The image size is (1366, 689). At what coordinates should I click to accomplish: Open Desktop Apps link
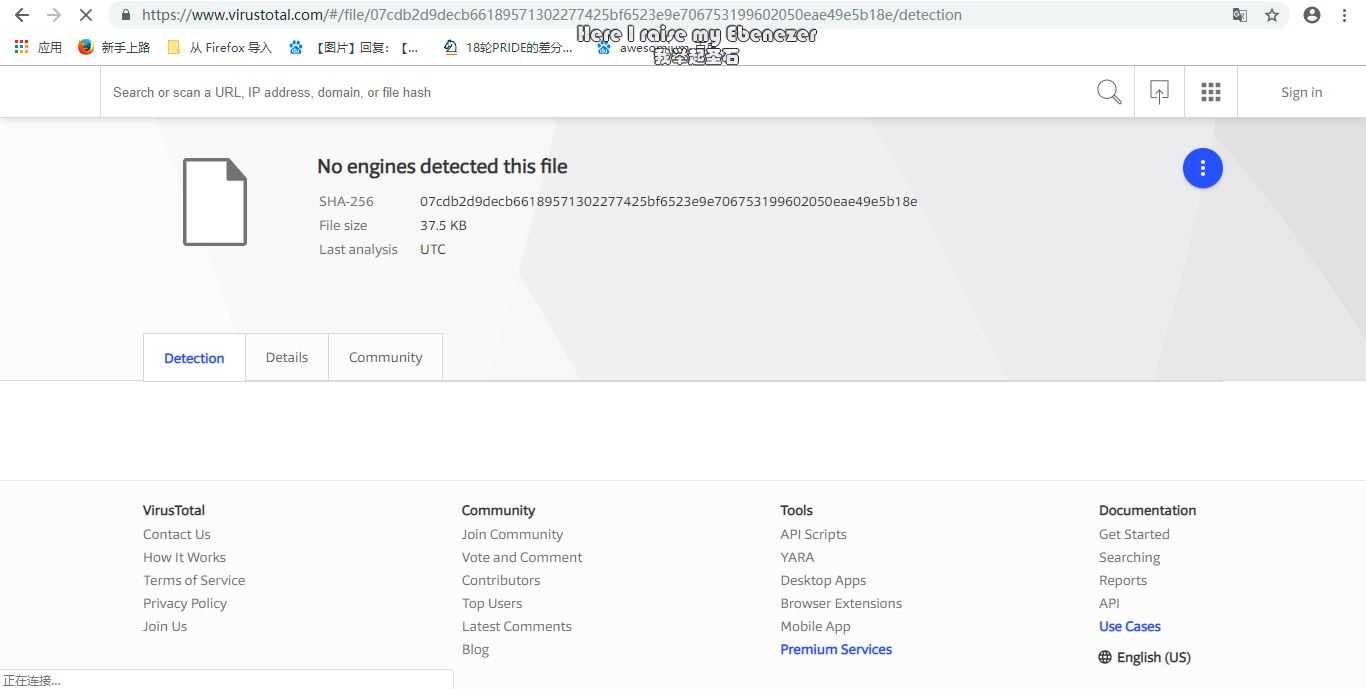coord(823,580)
